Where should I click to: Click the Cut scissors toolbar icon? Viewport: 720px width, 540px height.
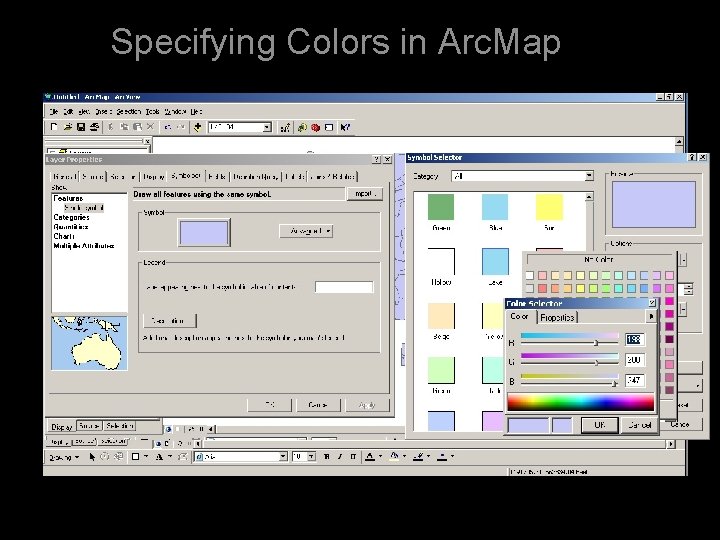(111, 127)
